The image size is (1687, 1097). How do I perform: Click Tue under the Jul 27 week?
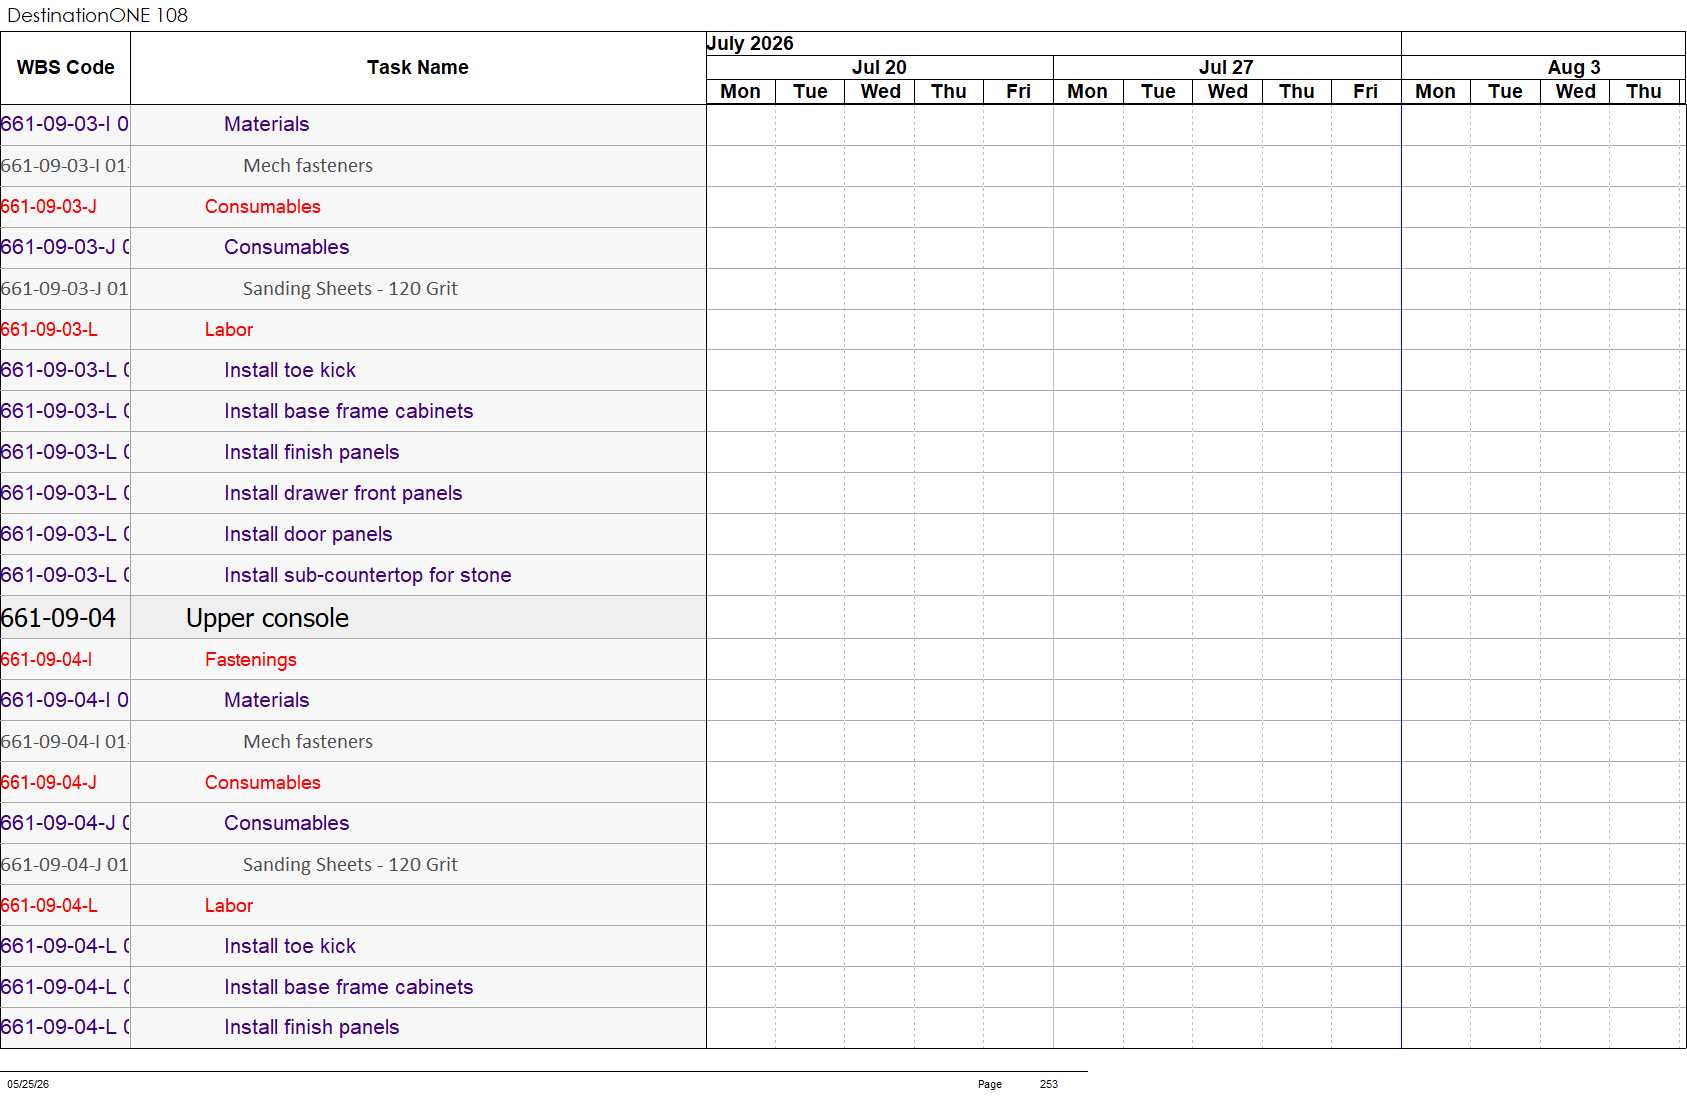click(1158, 91)
